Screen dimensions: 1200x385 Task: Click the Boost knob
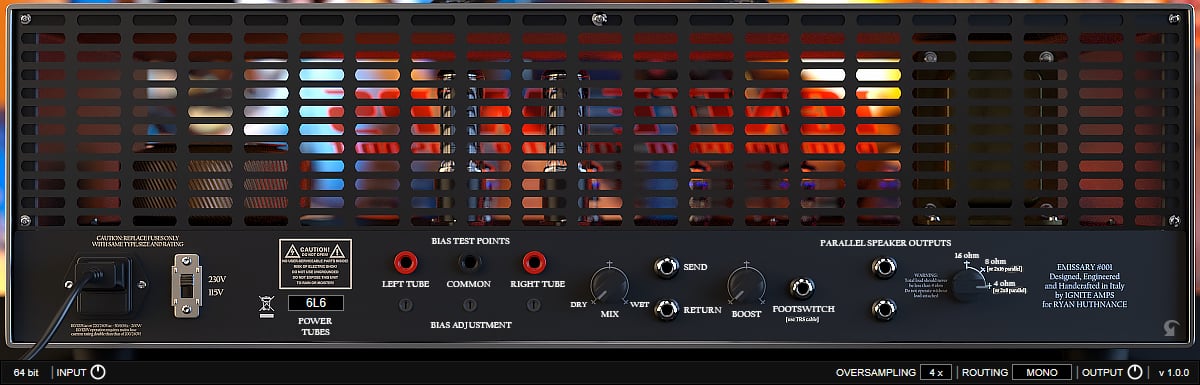coord(746,285)
